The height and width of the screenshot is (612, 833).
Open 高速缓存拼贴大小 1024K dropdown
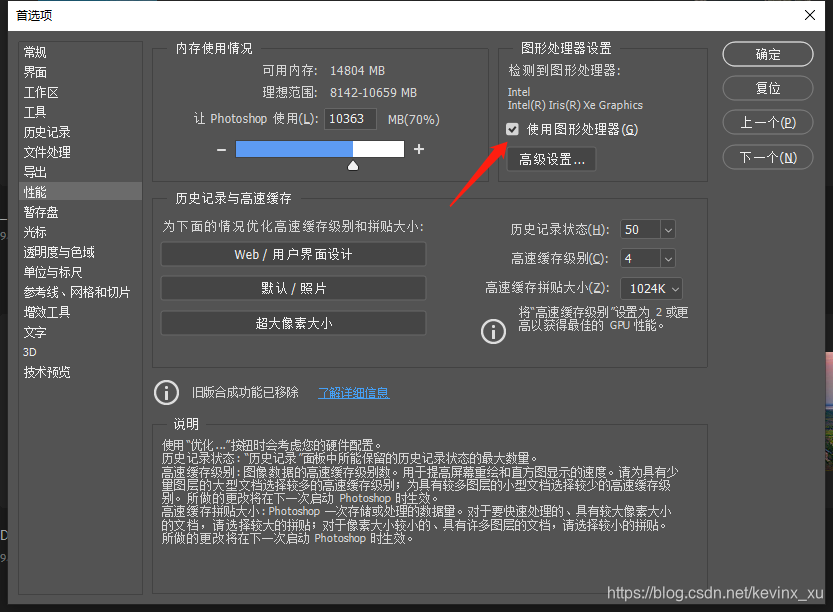click(x=652, y=288)
